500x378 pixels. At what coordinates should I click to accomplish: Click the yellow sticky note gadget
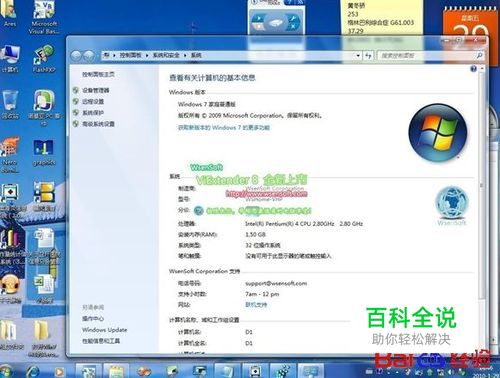(382, 17)
